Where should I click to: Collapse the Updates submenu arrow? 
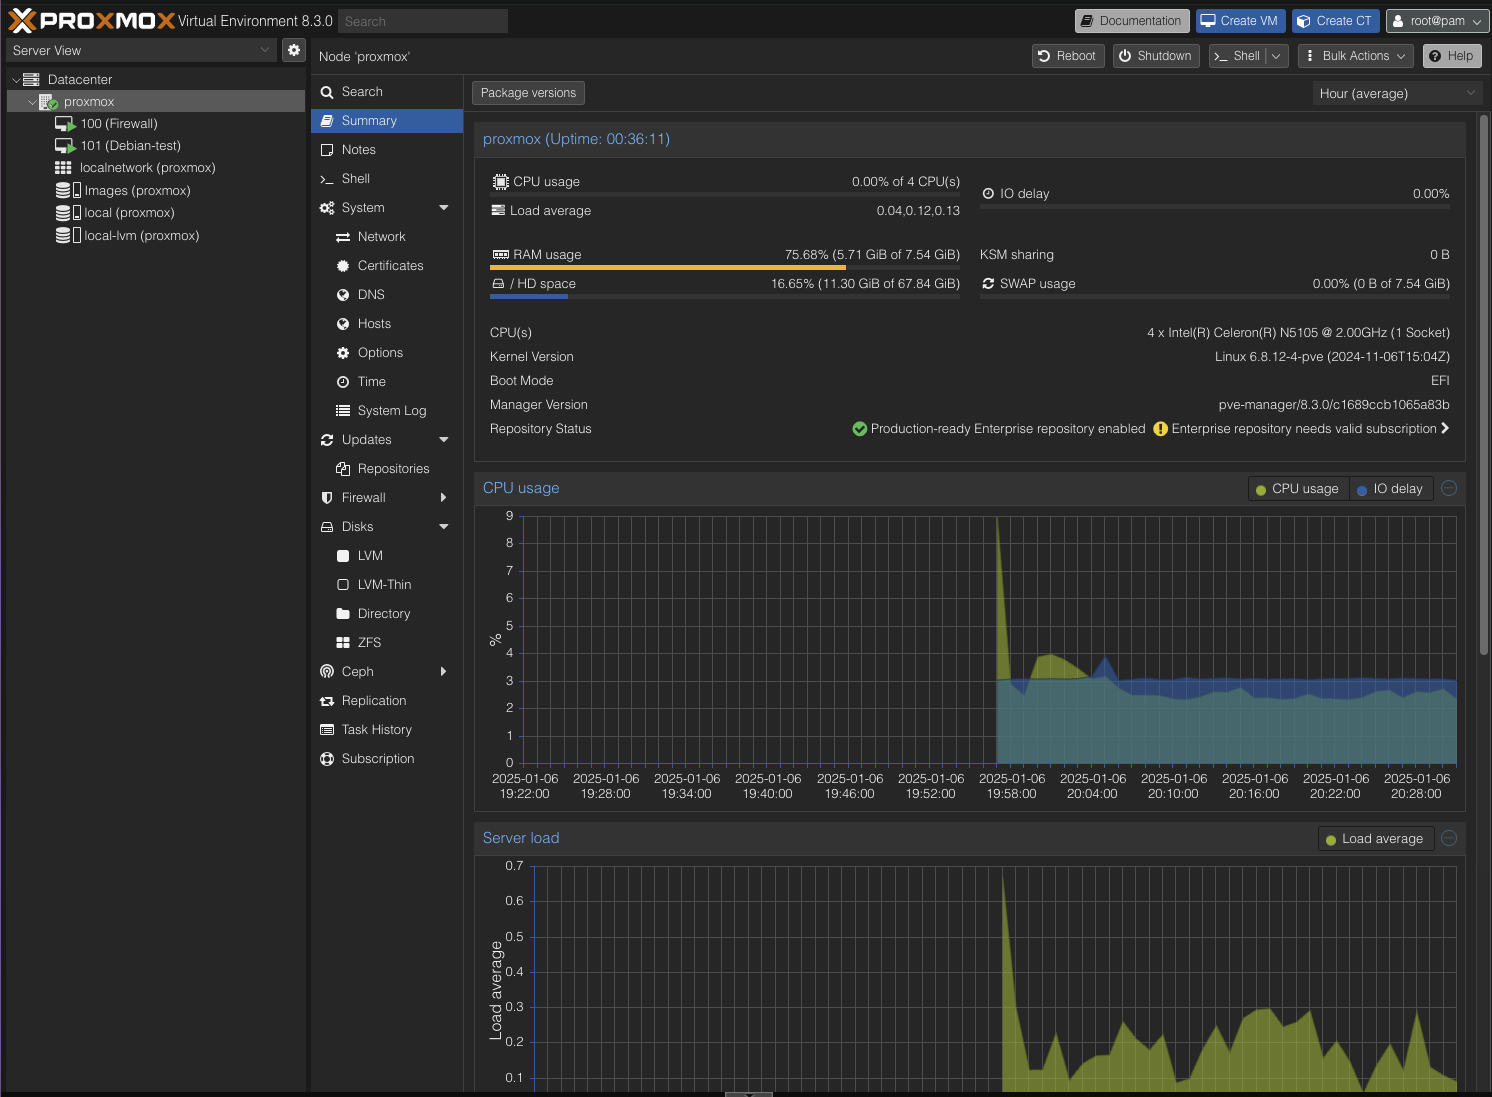tap(444, 440)
